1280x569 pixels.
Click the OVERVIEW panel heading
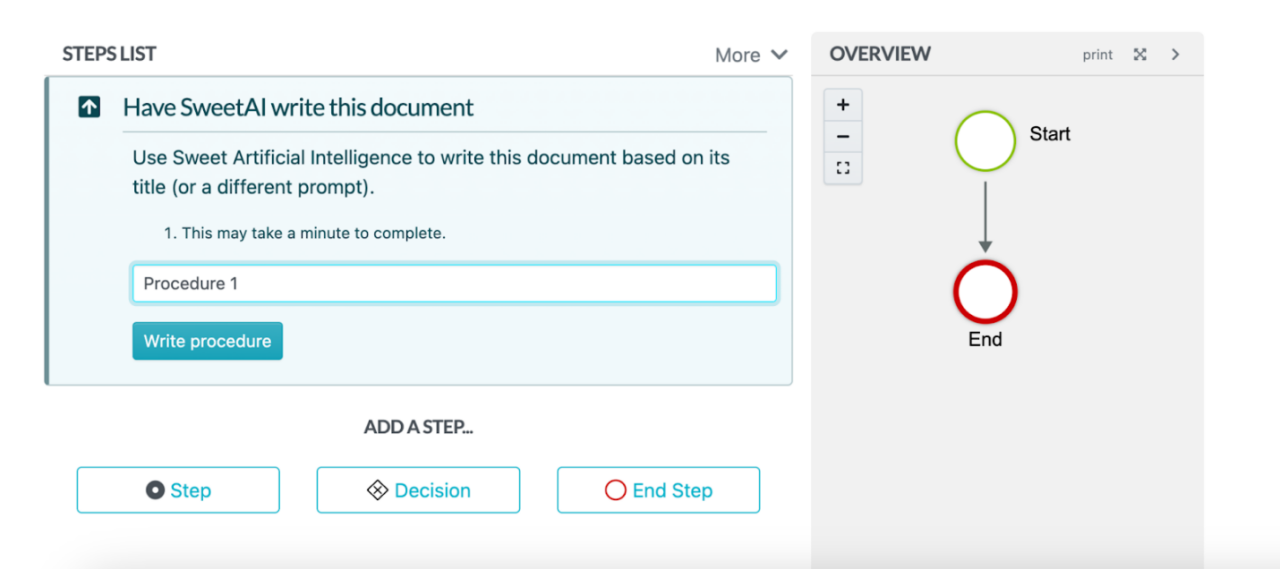tap(880, 54)
